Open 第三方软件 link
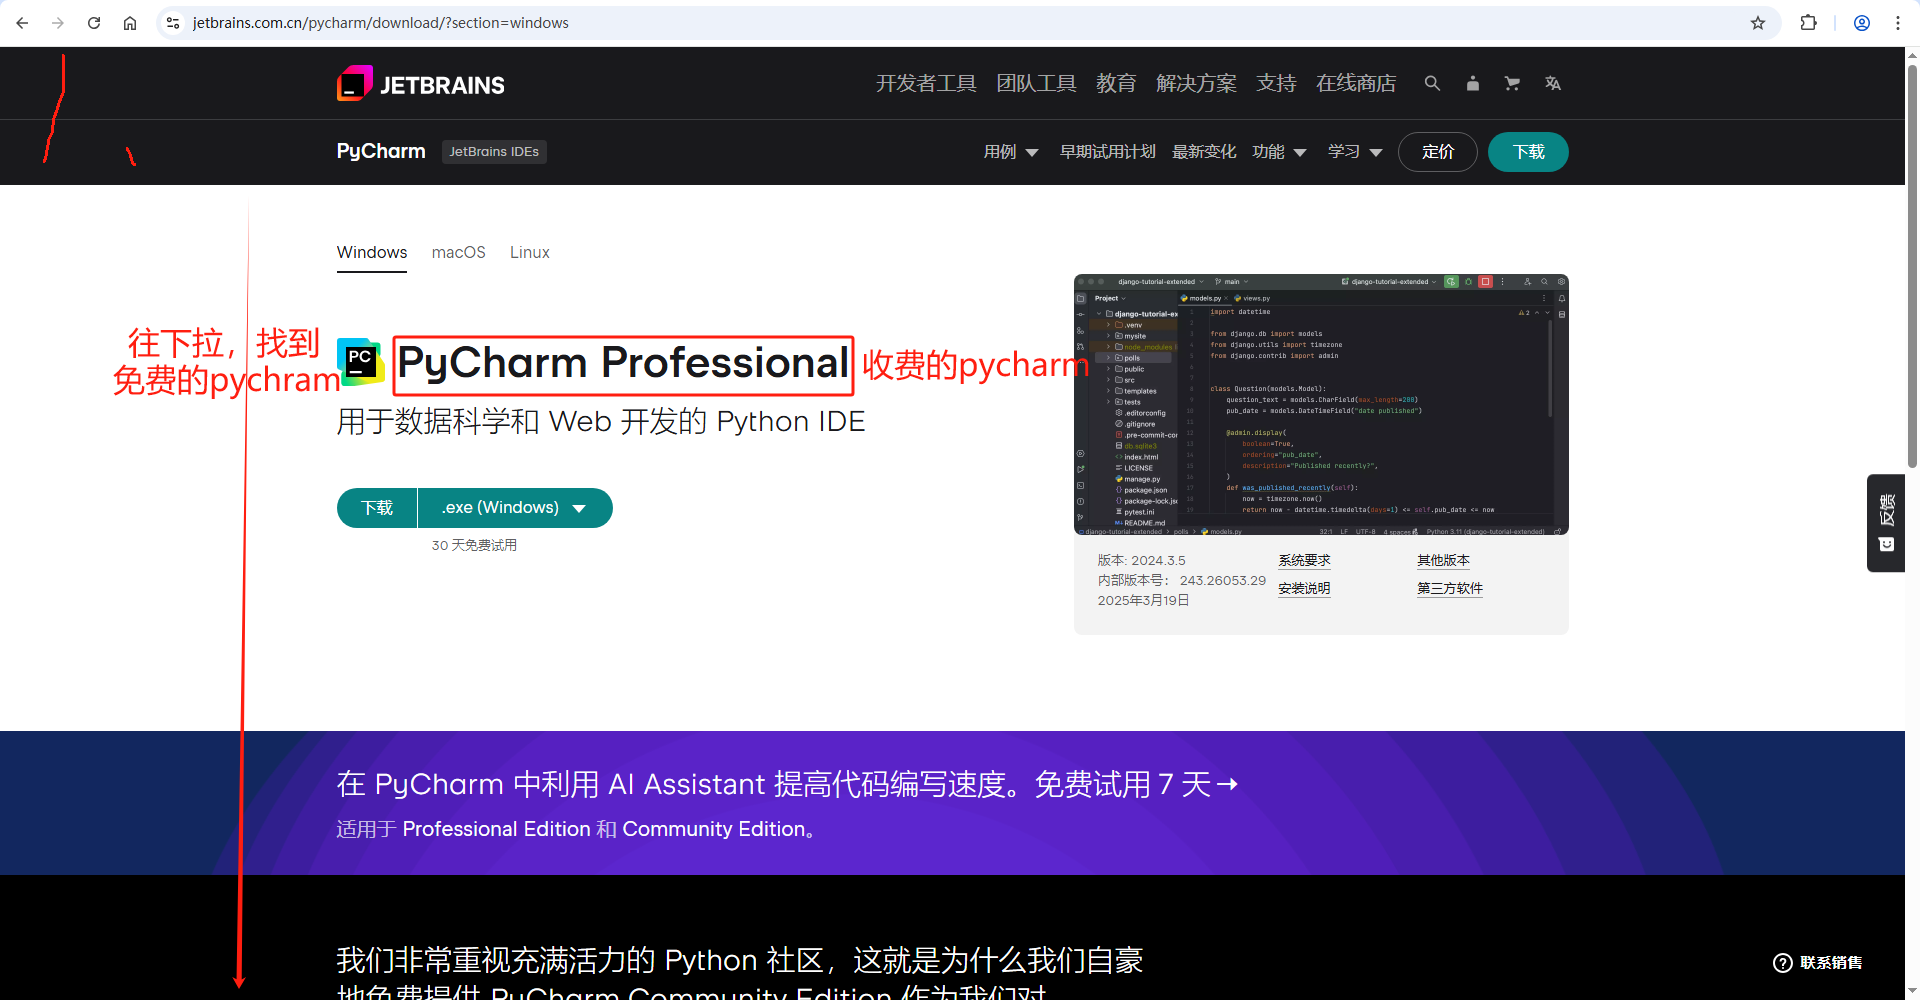 coord(1450,589)
